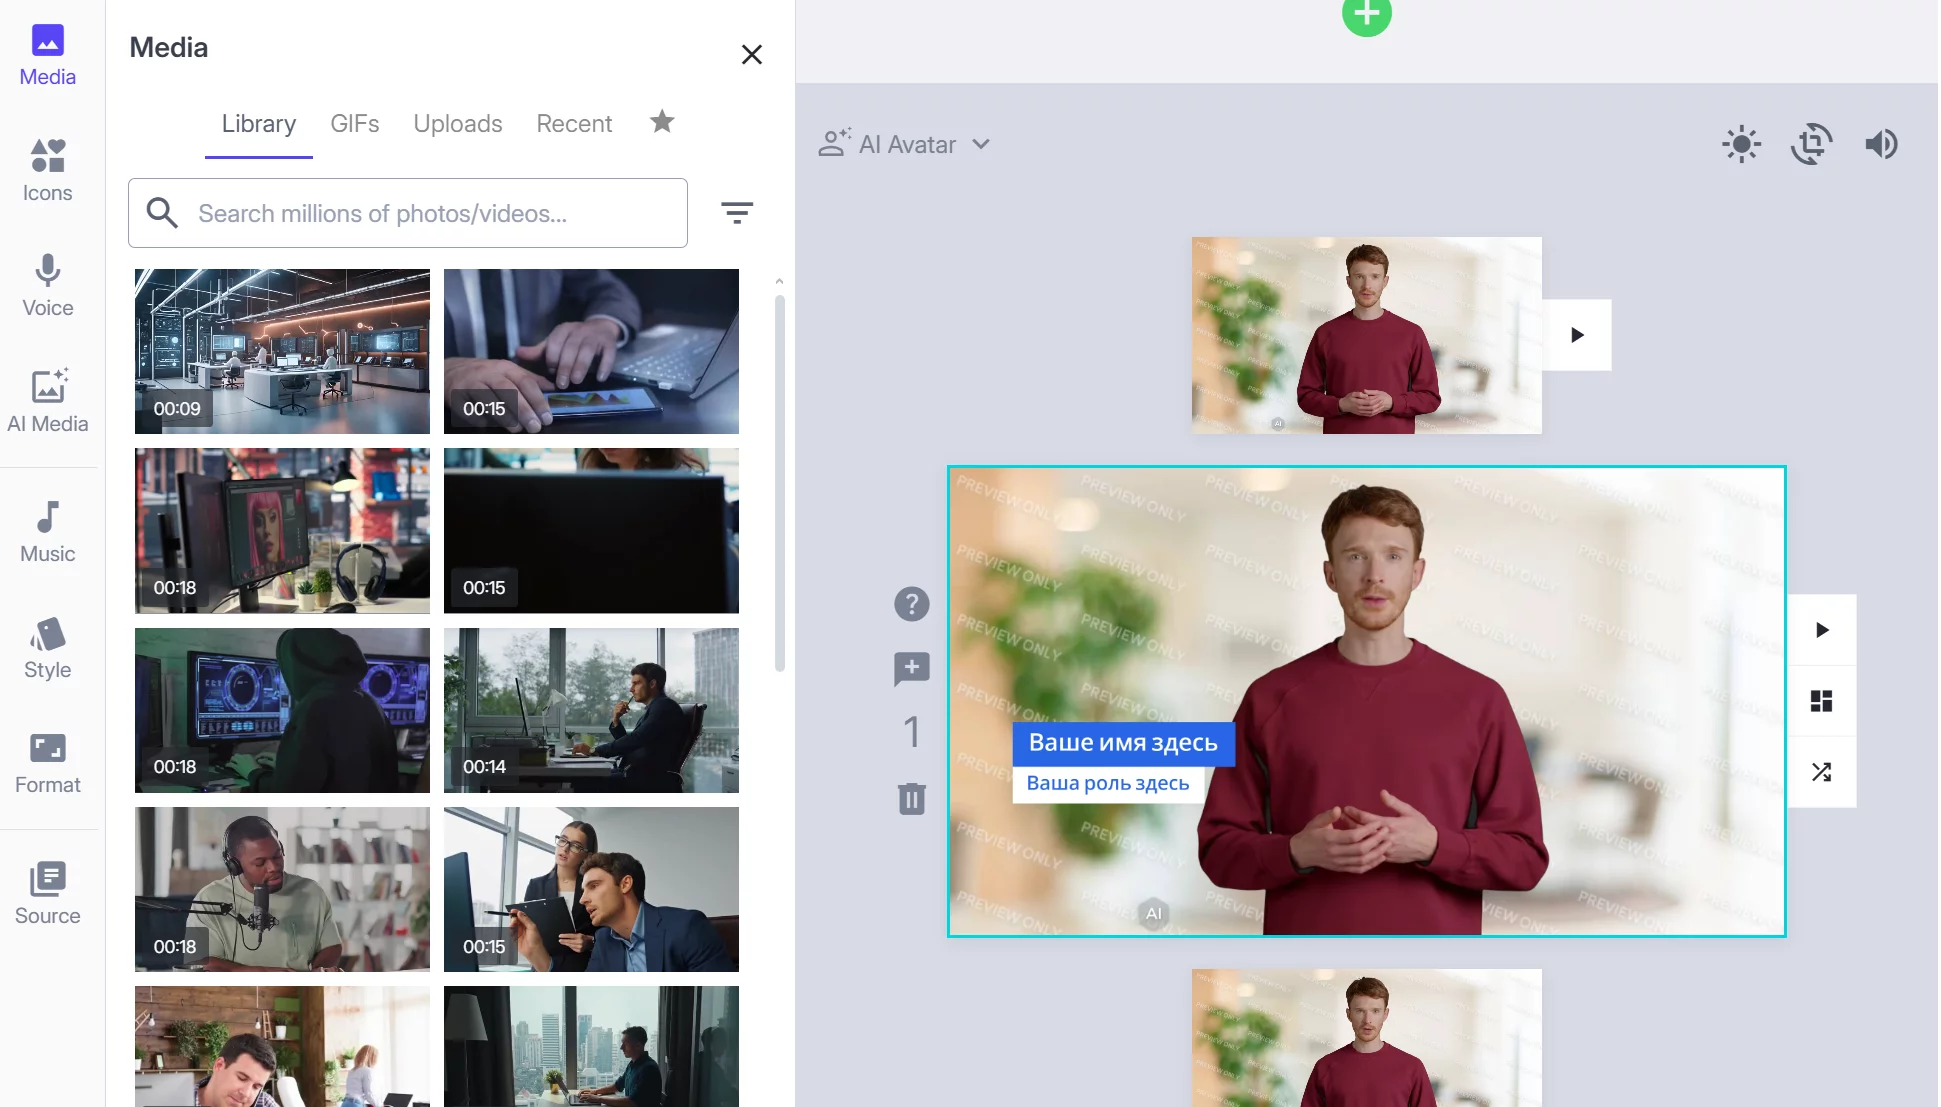Click the magnifying glass search icon

click(162, 213)
